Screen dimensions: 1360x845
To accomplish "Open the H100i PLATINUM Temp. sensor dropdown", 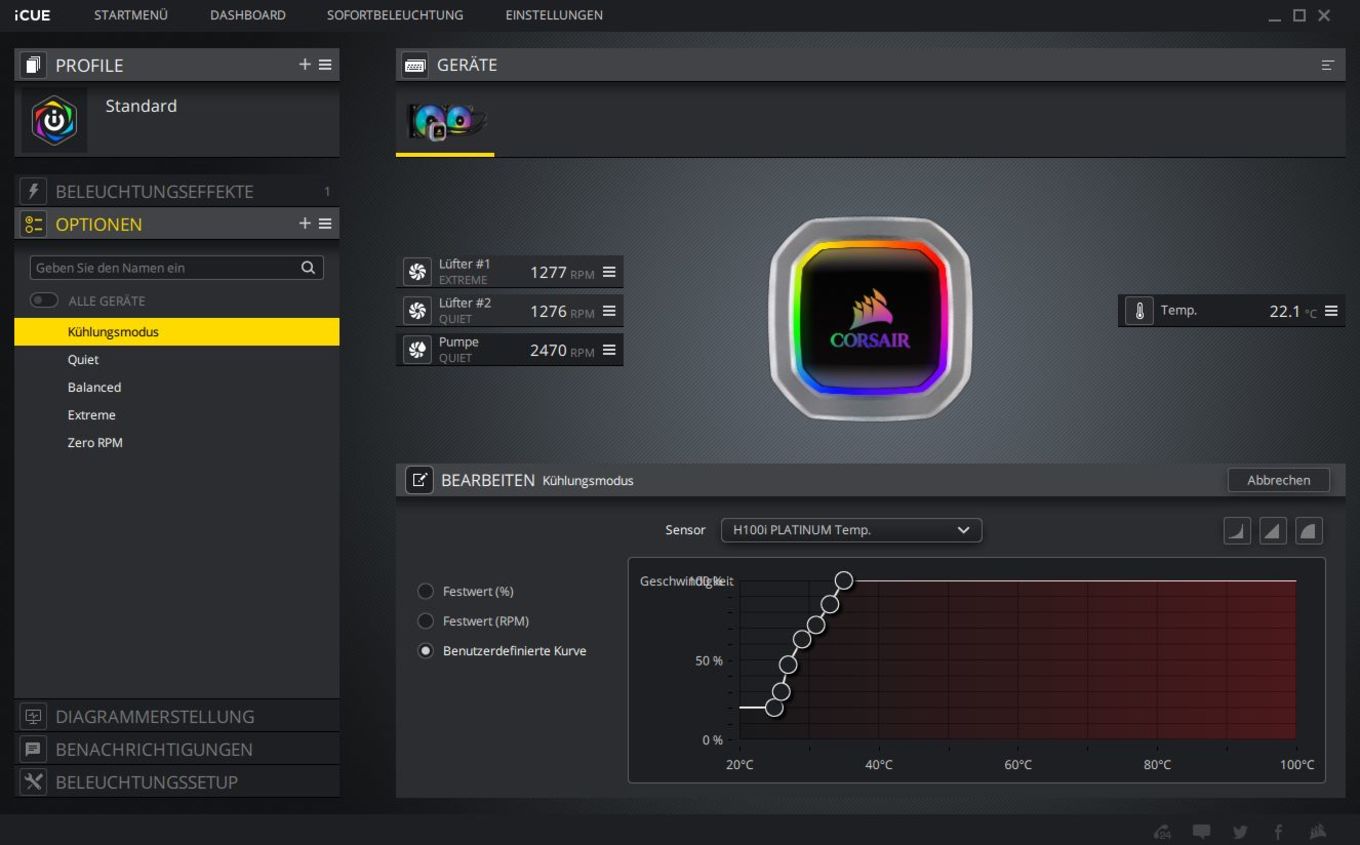I will click(x=851, y=530).
